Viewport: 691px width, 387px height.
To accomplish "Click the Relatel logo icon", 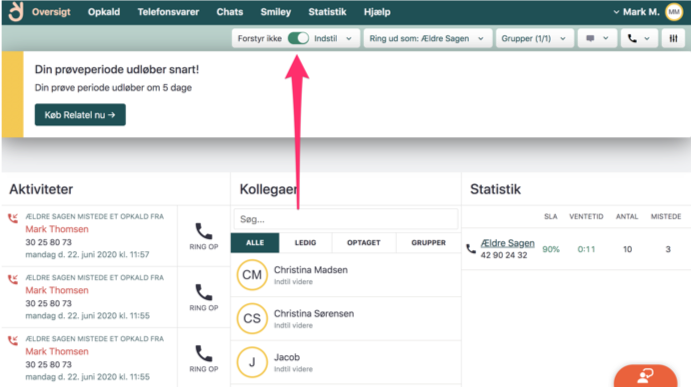I will [16, 12].
